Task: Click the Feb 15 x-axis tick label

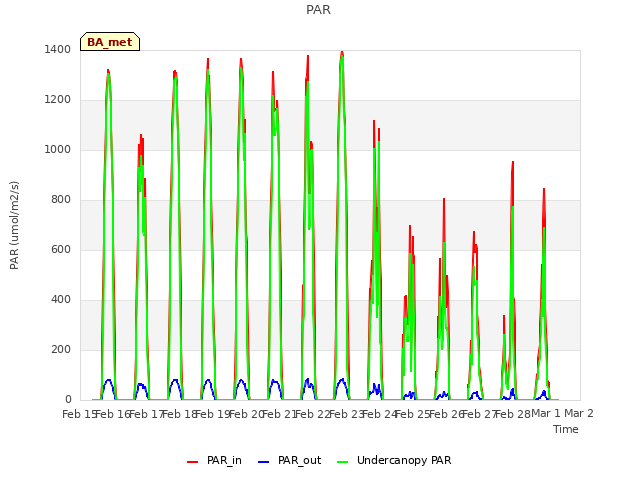Action: click(x=79, y=414)
